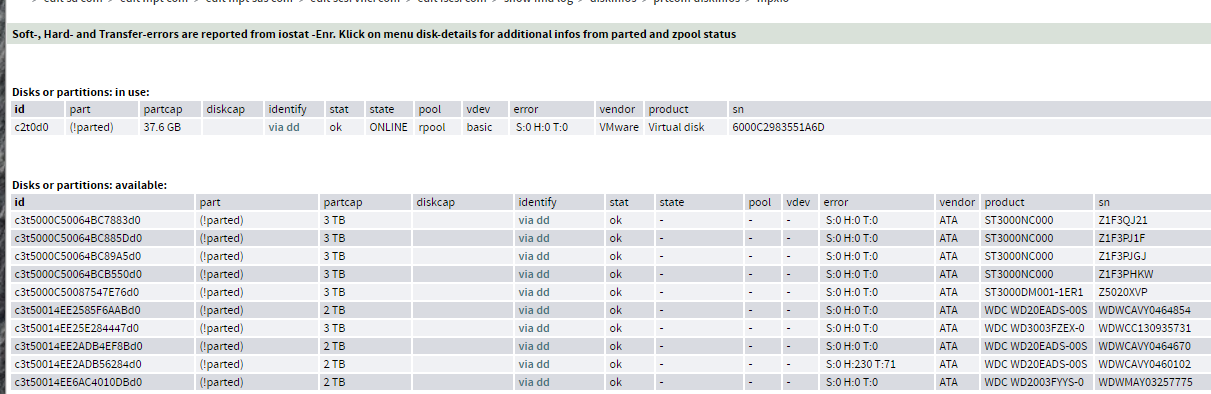
Task: Click 'via dd' link for disk c3t5000C50064BC89A5d0
Action: click(x=533, y=256)
